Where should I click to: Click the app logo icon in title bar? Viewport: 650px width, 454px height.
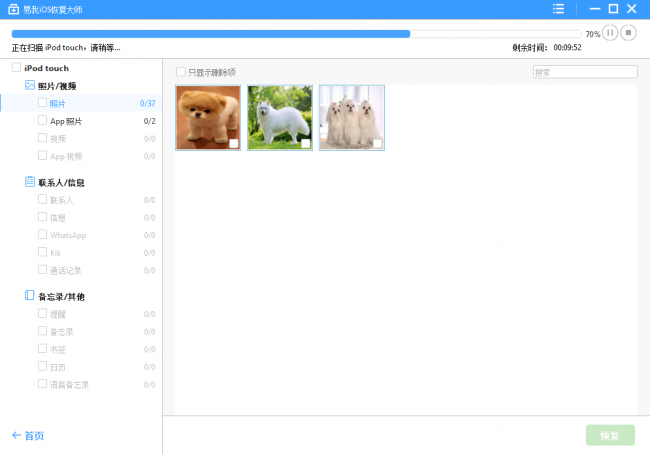point(13,9)
